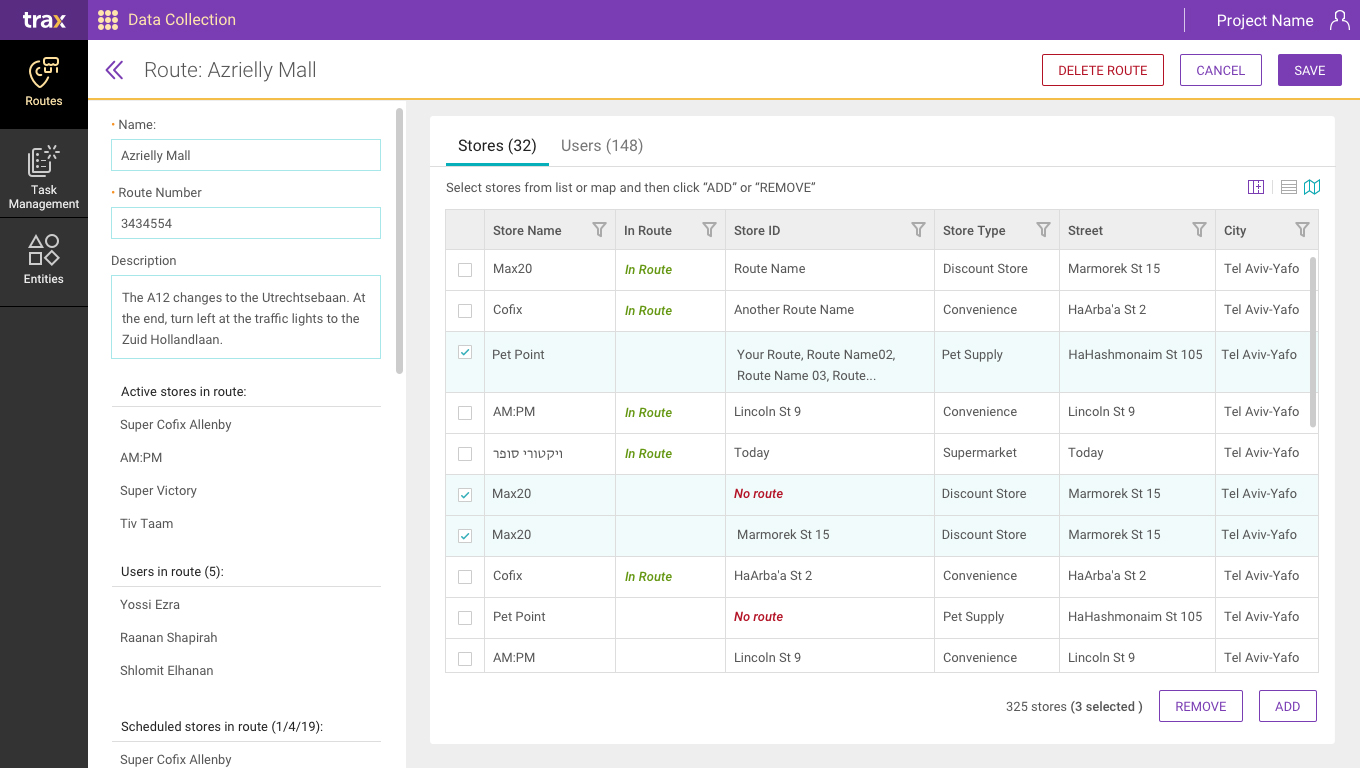Check the Cofix Another Route Name row
Screen dimensions: 1360x768
(465, 311)
